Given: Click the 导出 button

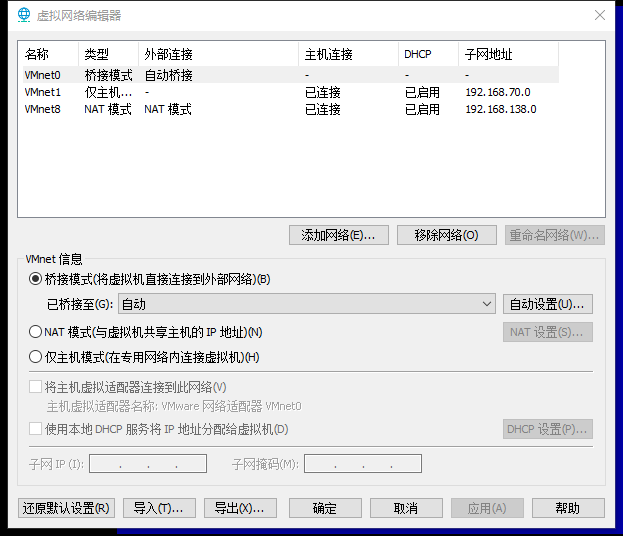Looking at the screenshot, I should coord(240,508).
